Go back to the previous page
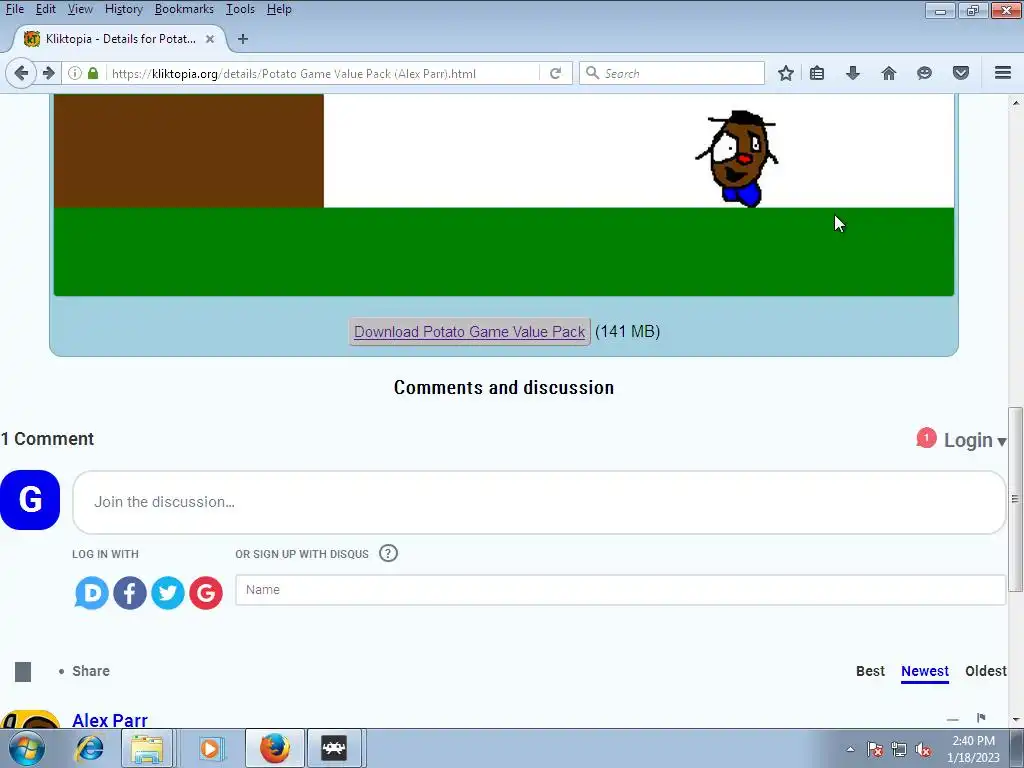 click(21, 73)
